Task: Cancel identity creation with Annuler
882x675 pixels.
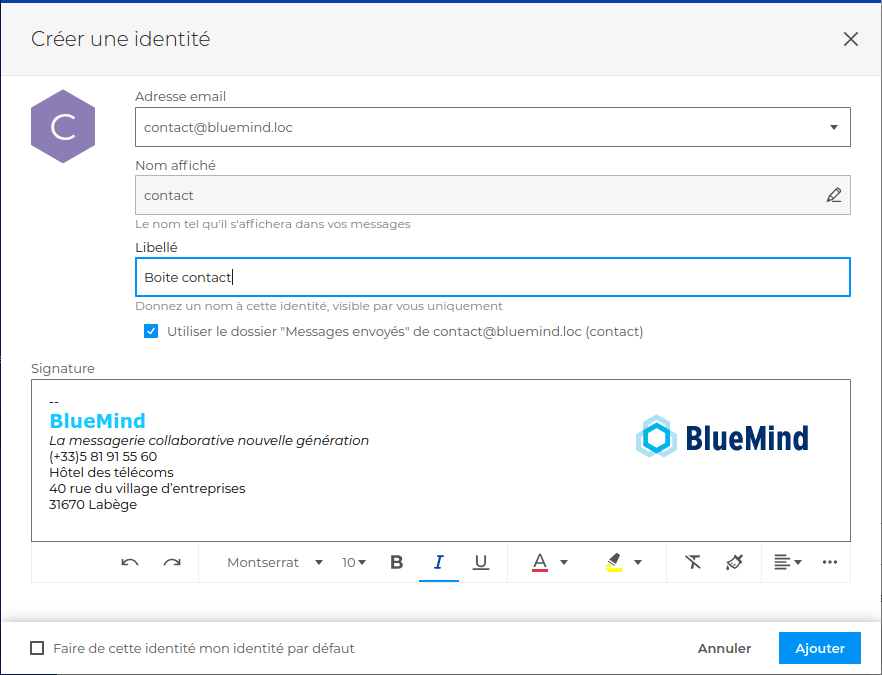Action: click(x=724, y=648)
